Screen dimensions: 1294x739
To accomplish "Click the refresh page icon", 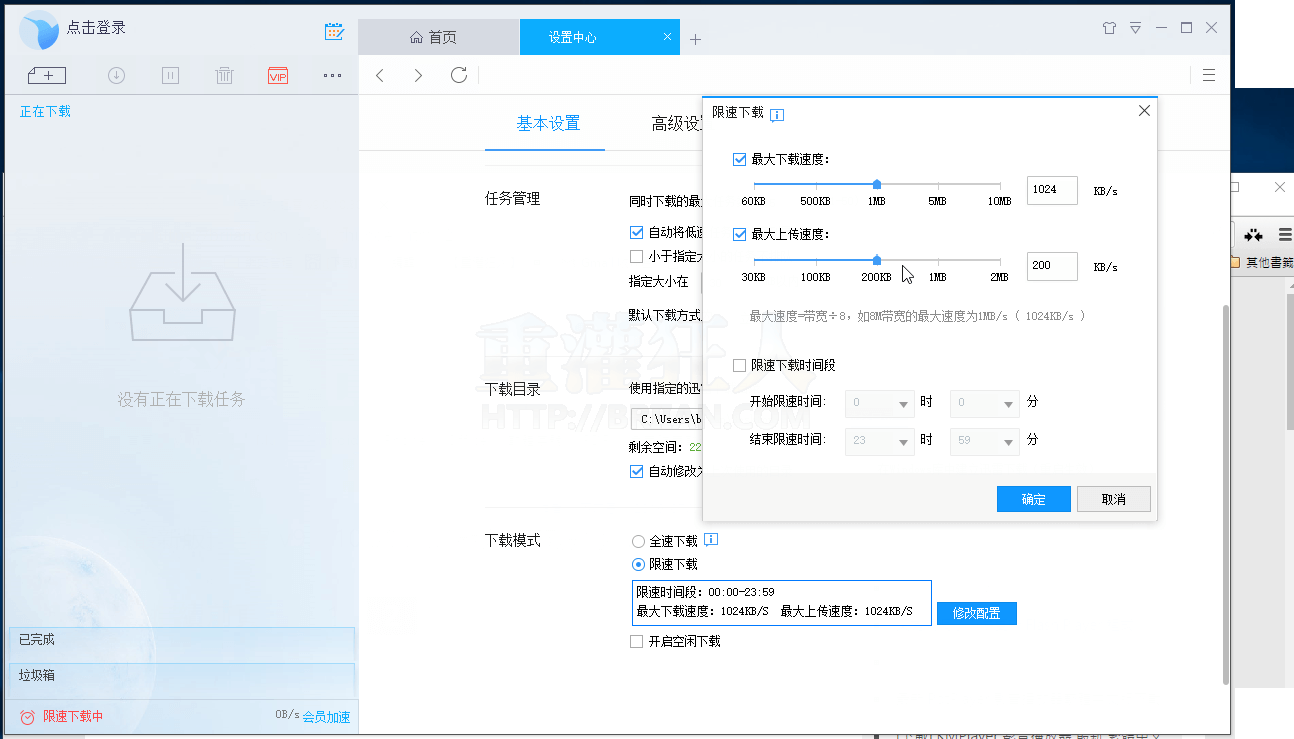I will 459,75.
